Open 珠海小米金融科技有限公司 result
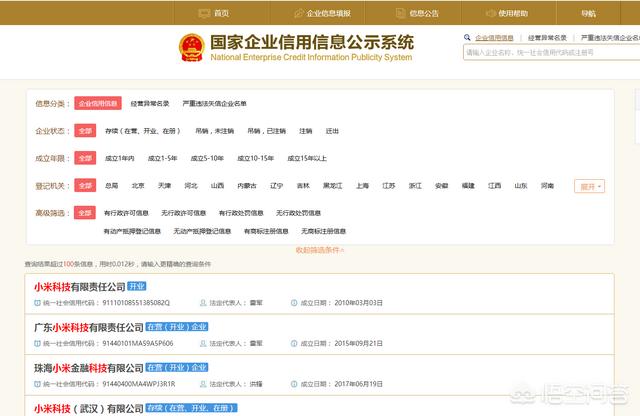640x416 pixels. 89,368
